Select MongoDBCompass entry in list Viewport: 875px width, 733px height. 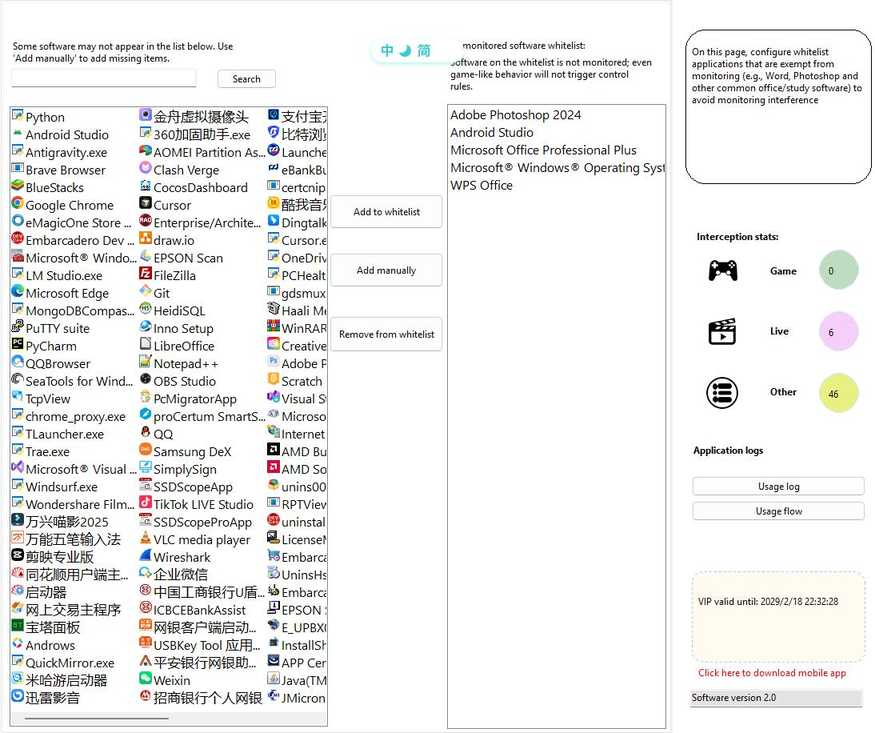click(73, 311)
